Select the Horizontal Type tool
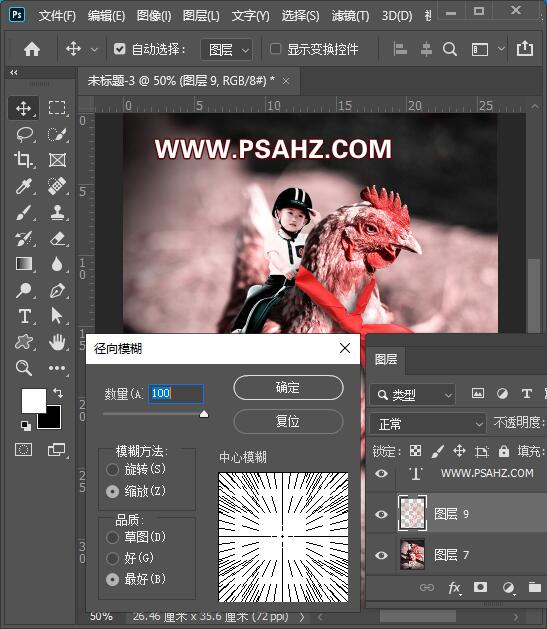Image resolution: width=547 pixels, height=629 pixels. point(24,316)
